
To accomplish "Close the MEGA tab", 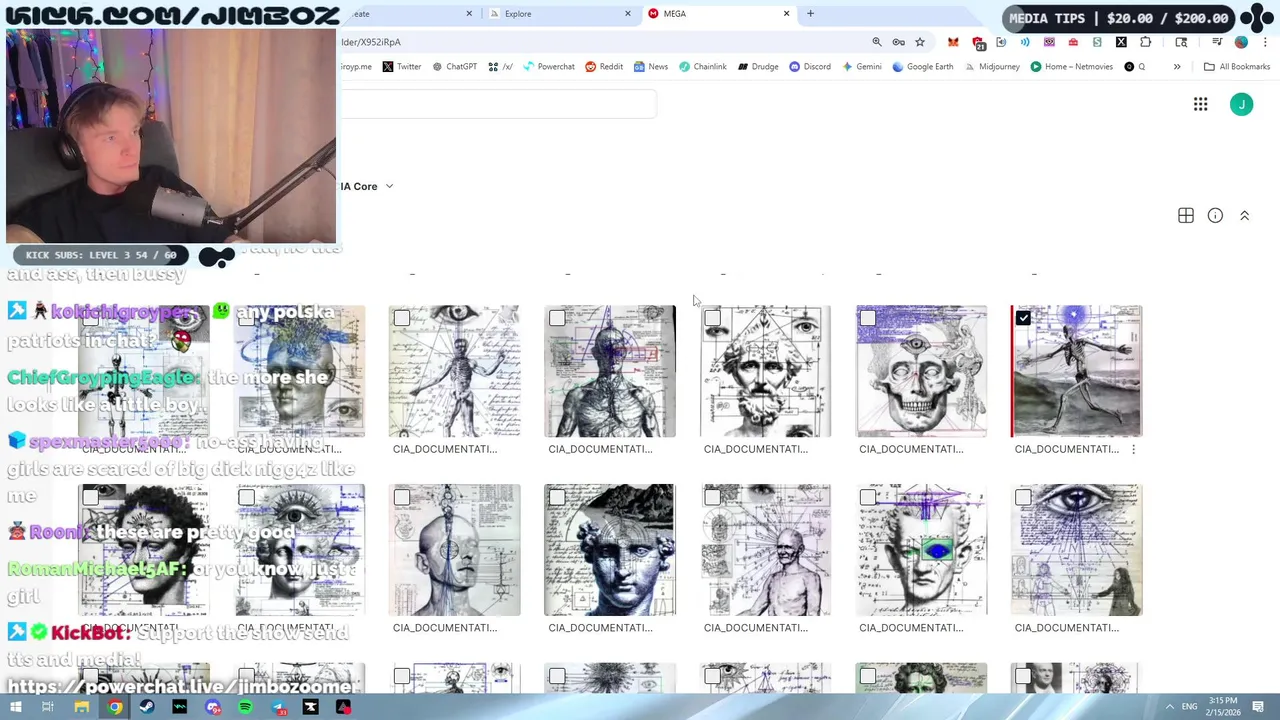I will click(786, 13).
